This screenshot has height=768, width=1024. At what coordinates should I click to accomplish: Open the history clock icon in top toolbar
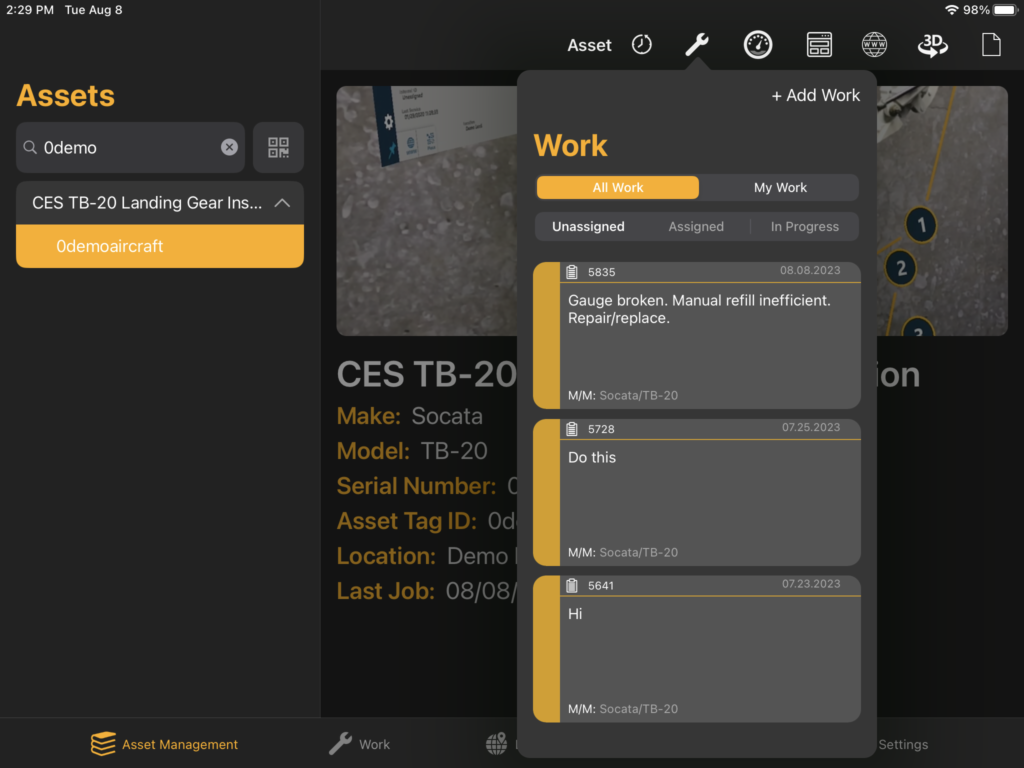(x=641, y=44)
